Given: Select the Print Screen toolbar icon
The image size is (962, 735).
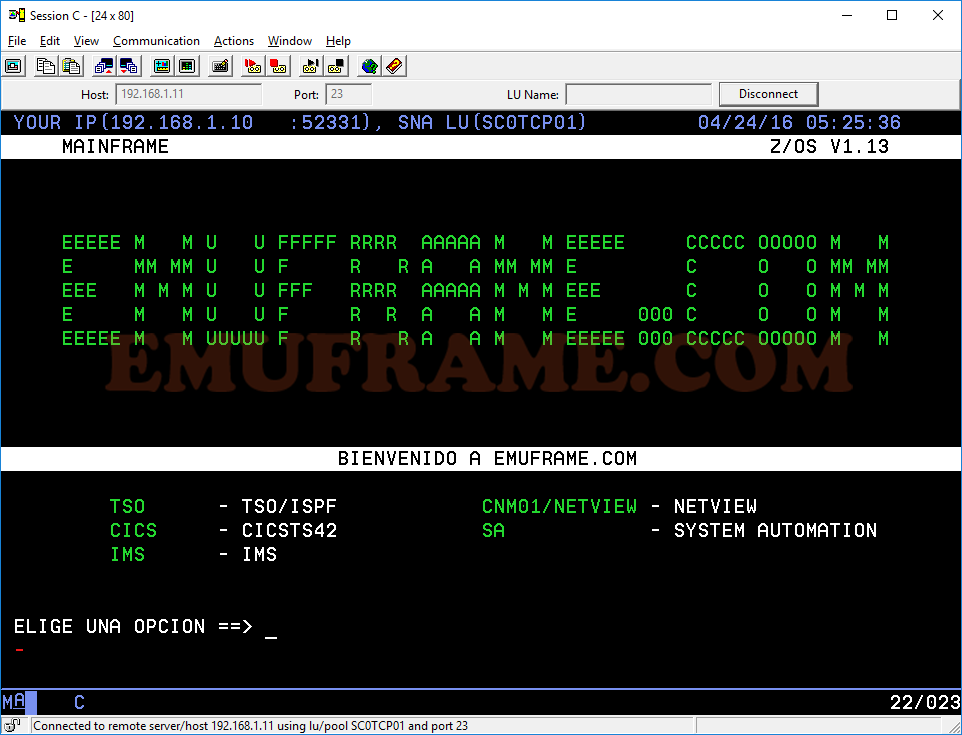Looking at the screenshot, I should [x=13, y=66].
